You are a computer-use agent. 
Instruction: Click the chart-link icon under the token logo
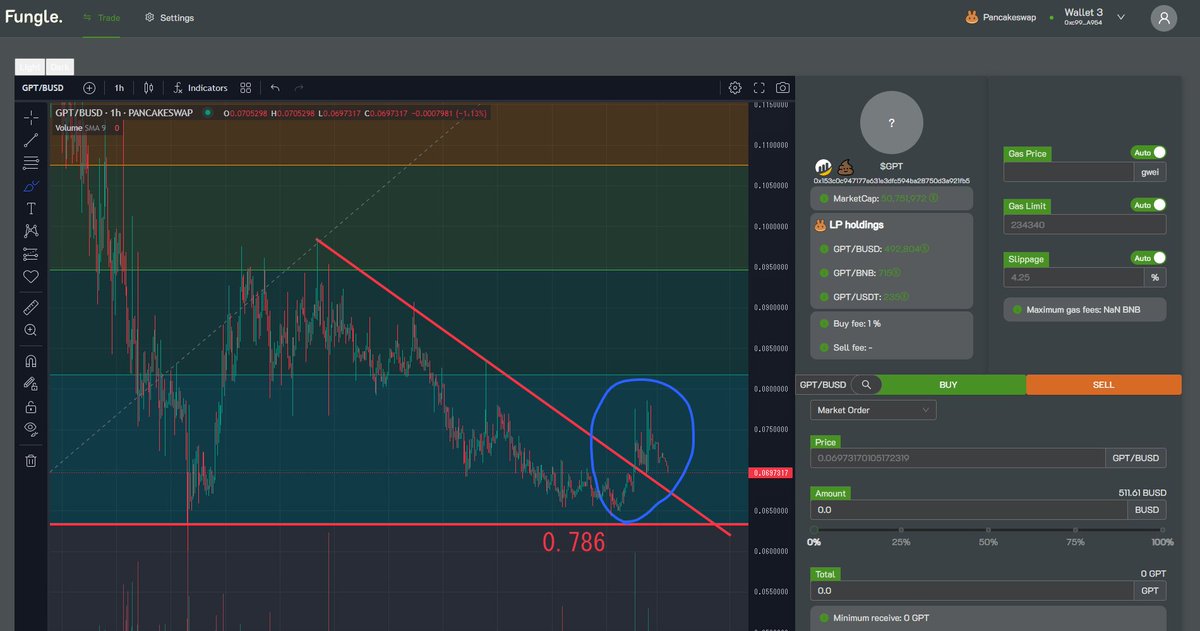[824, 167]
